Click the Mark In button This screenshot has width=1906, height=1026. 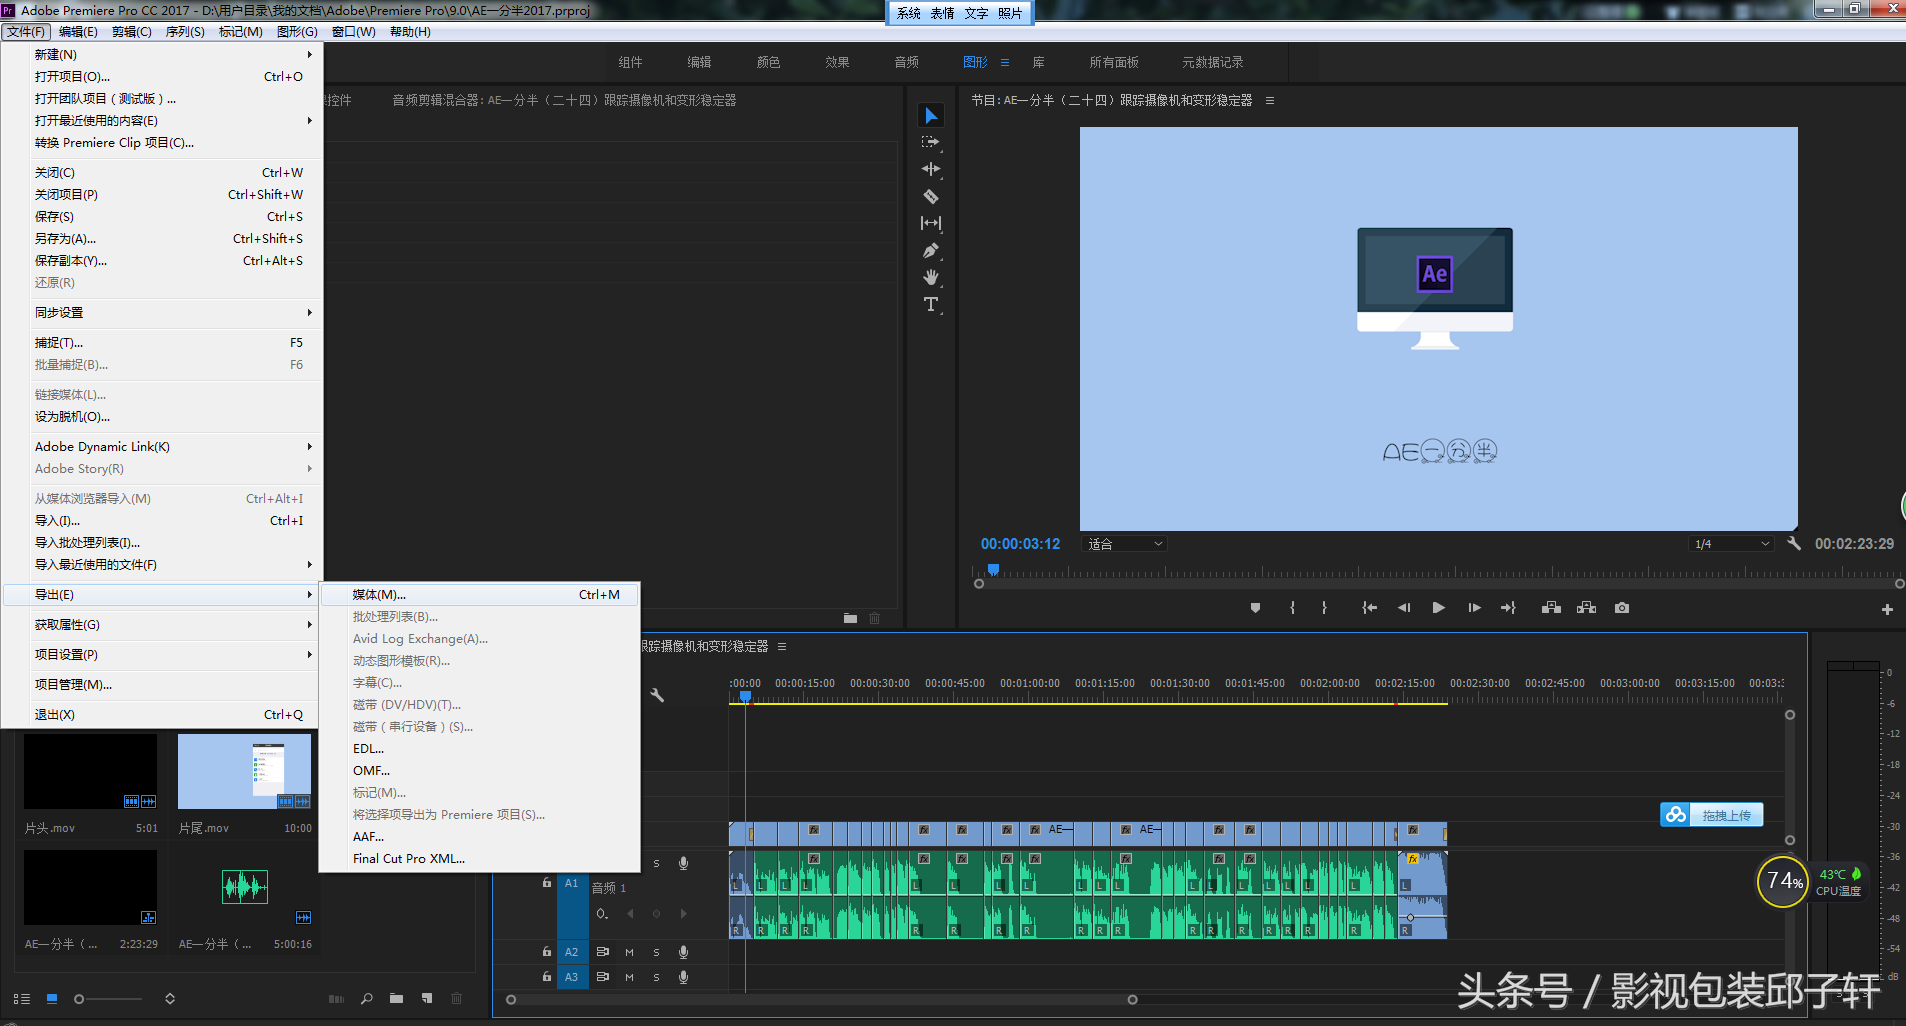(1292, 608)
